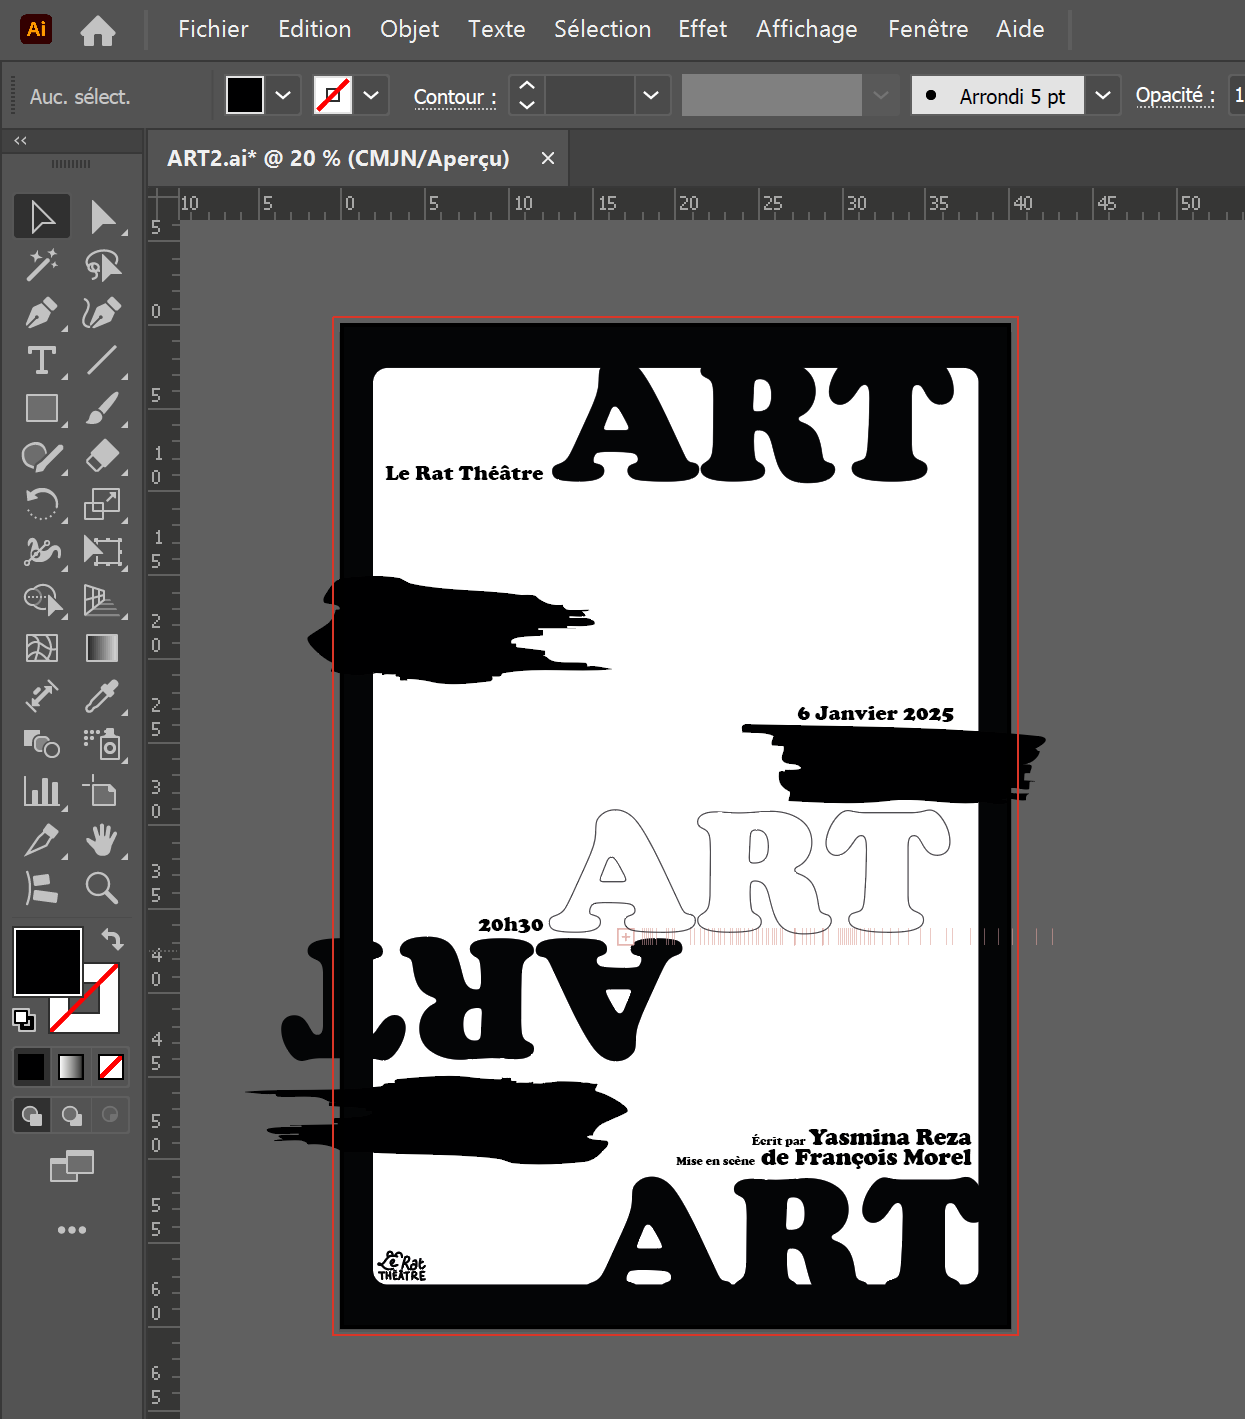Expand the stroke weight dropdown
Image resolution: width=1245 pixels, height=1419 pixels.
pos(651,96)
